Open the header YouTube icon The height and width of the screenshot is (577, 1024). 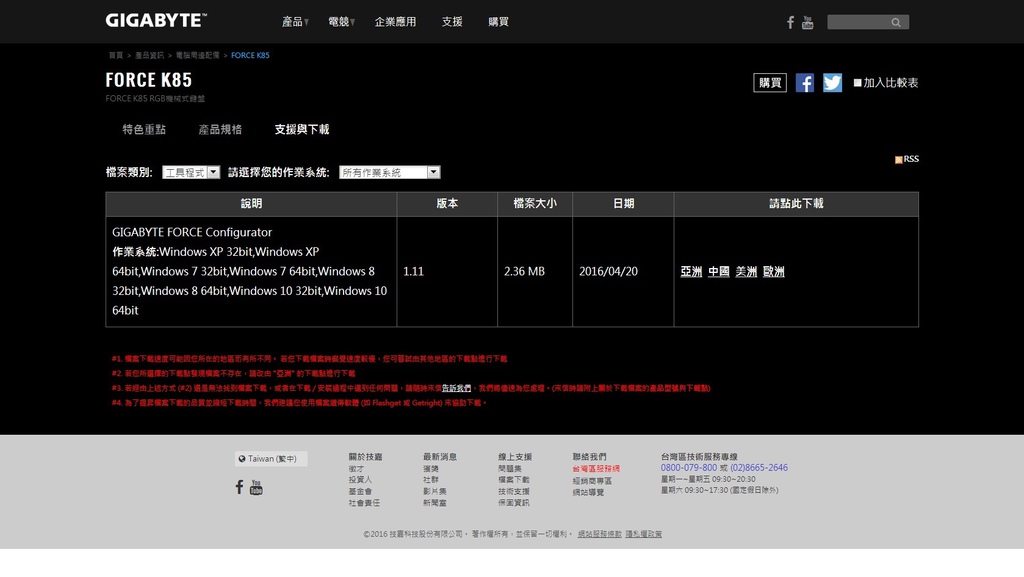808,23
